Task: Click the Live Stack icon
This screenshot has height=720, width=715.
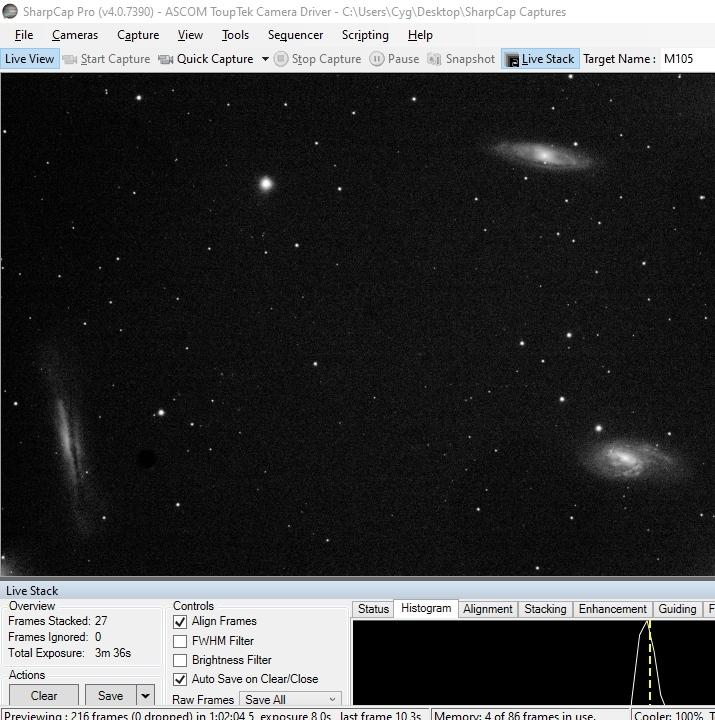Action: [512, 60]
